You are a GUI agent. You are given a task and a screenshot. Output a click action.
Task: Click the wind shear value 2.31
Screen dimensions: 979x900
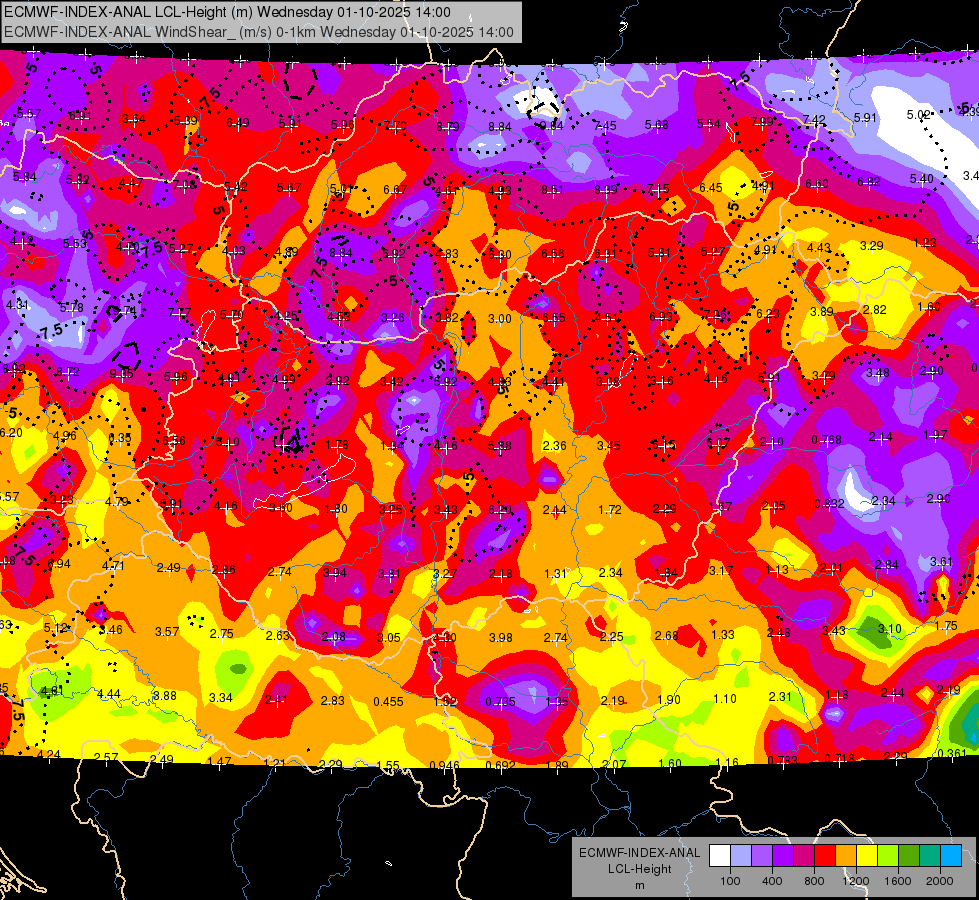click(780, 696)
